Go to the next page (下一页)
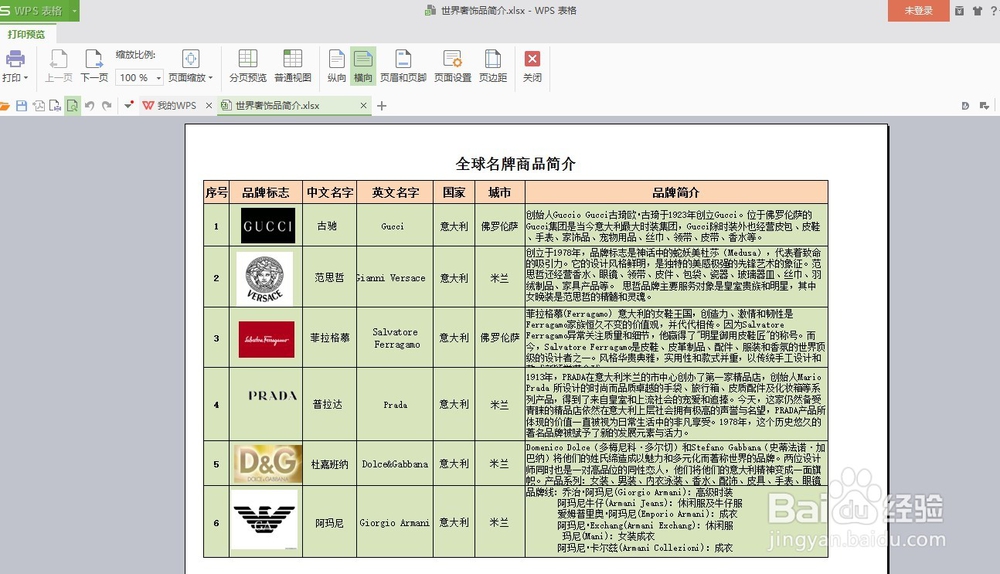The height and width of the screenshot is (574, 1000). coord(94,66)
